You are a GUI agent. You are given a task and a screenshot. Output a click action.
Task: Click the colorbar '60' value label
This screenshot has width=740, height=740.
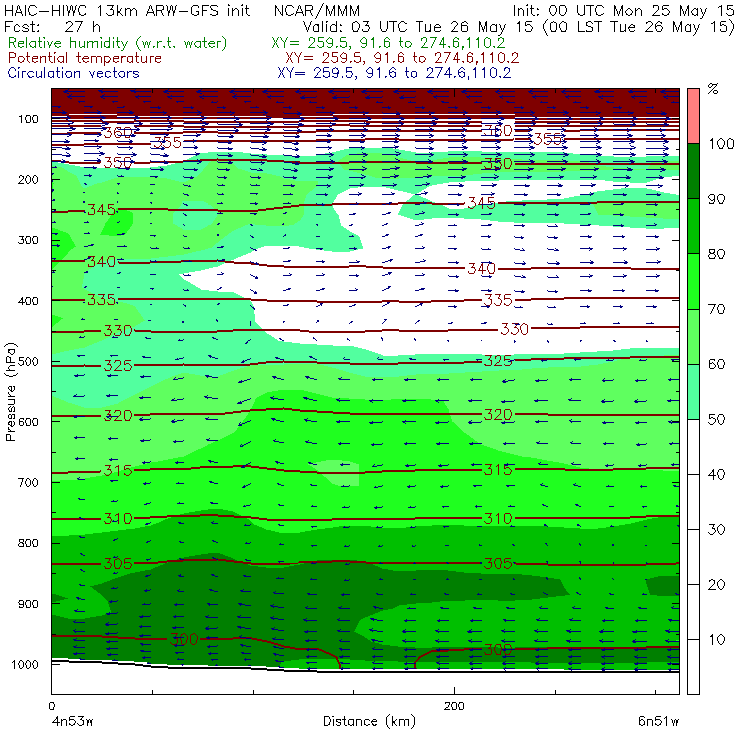point(717,364)
